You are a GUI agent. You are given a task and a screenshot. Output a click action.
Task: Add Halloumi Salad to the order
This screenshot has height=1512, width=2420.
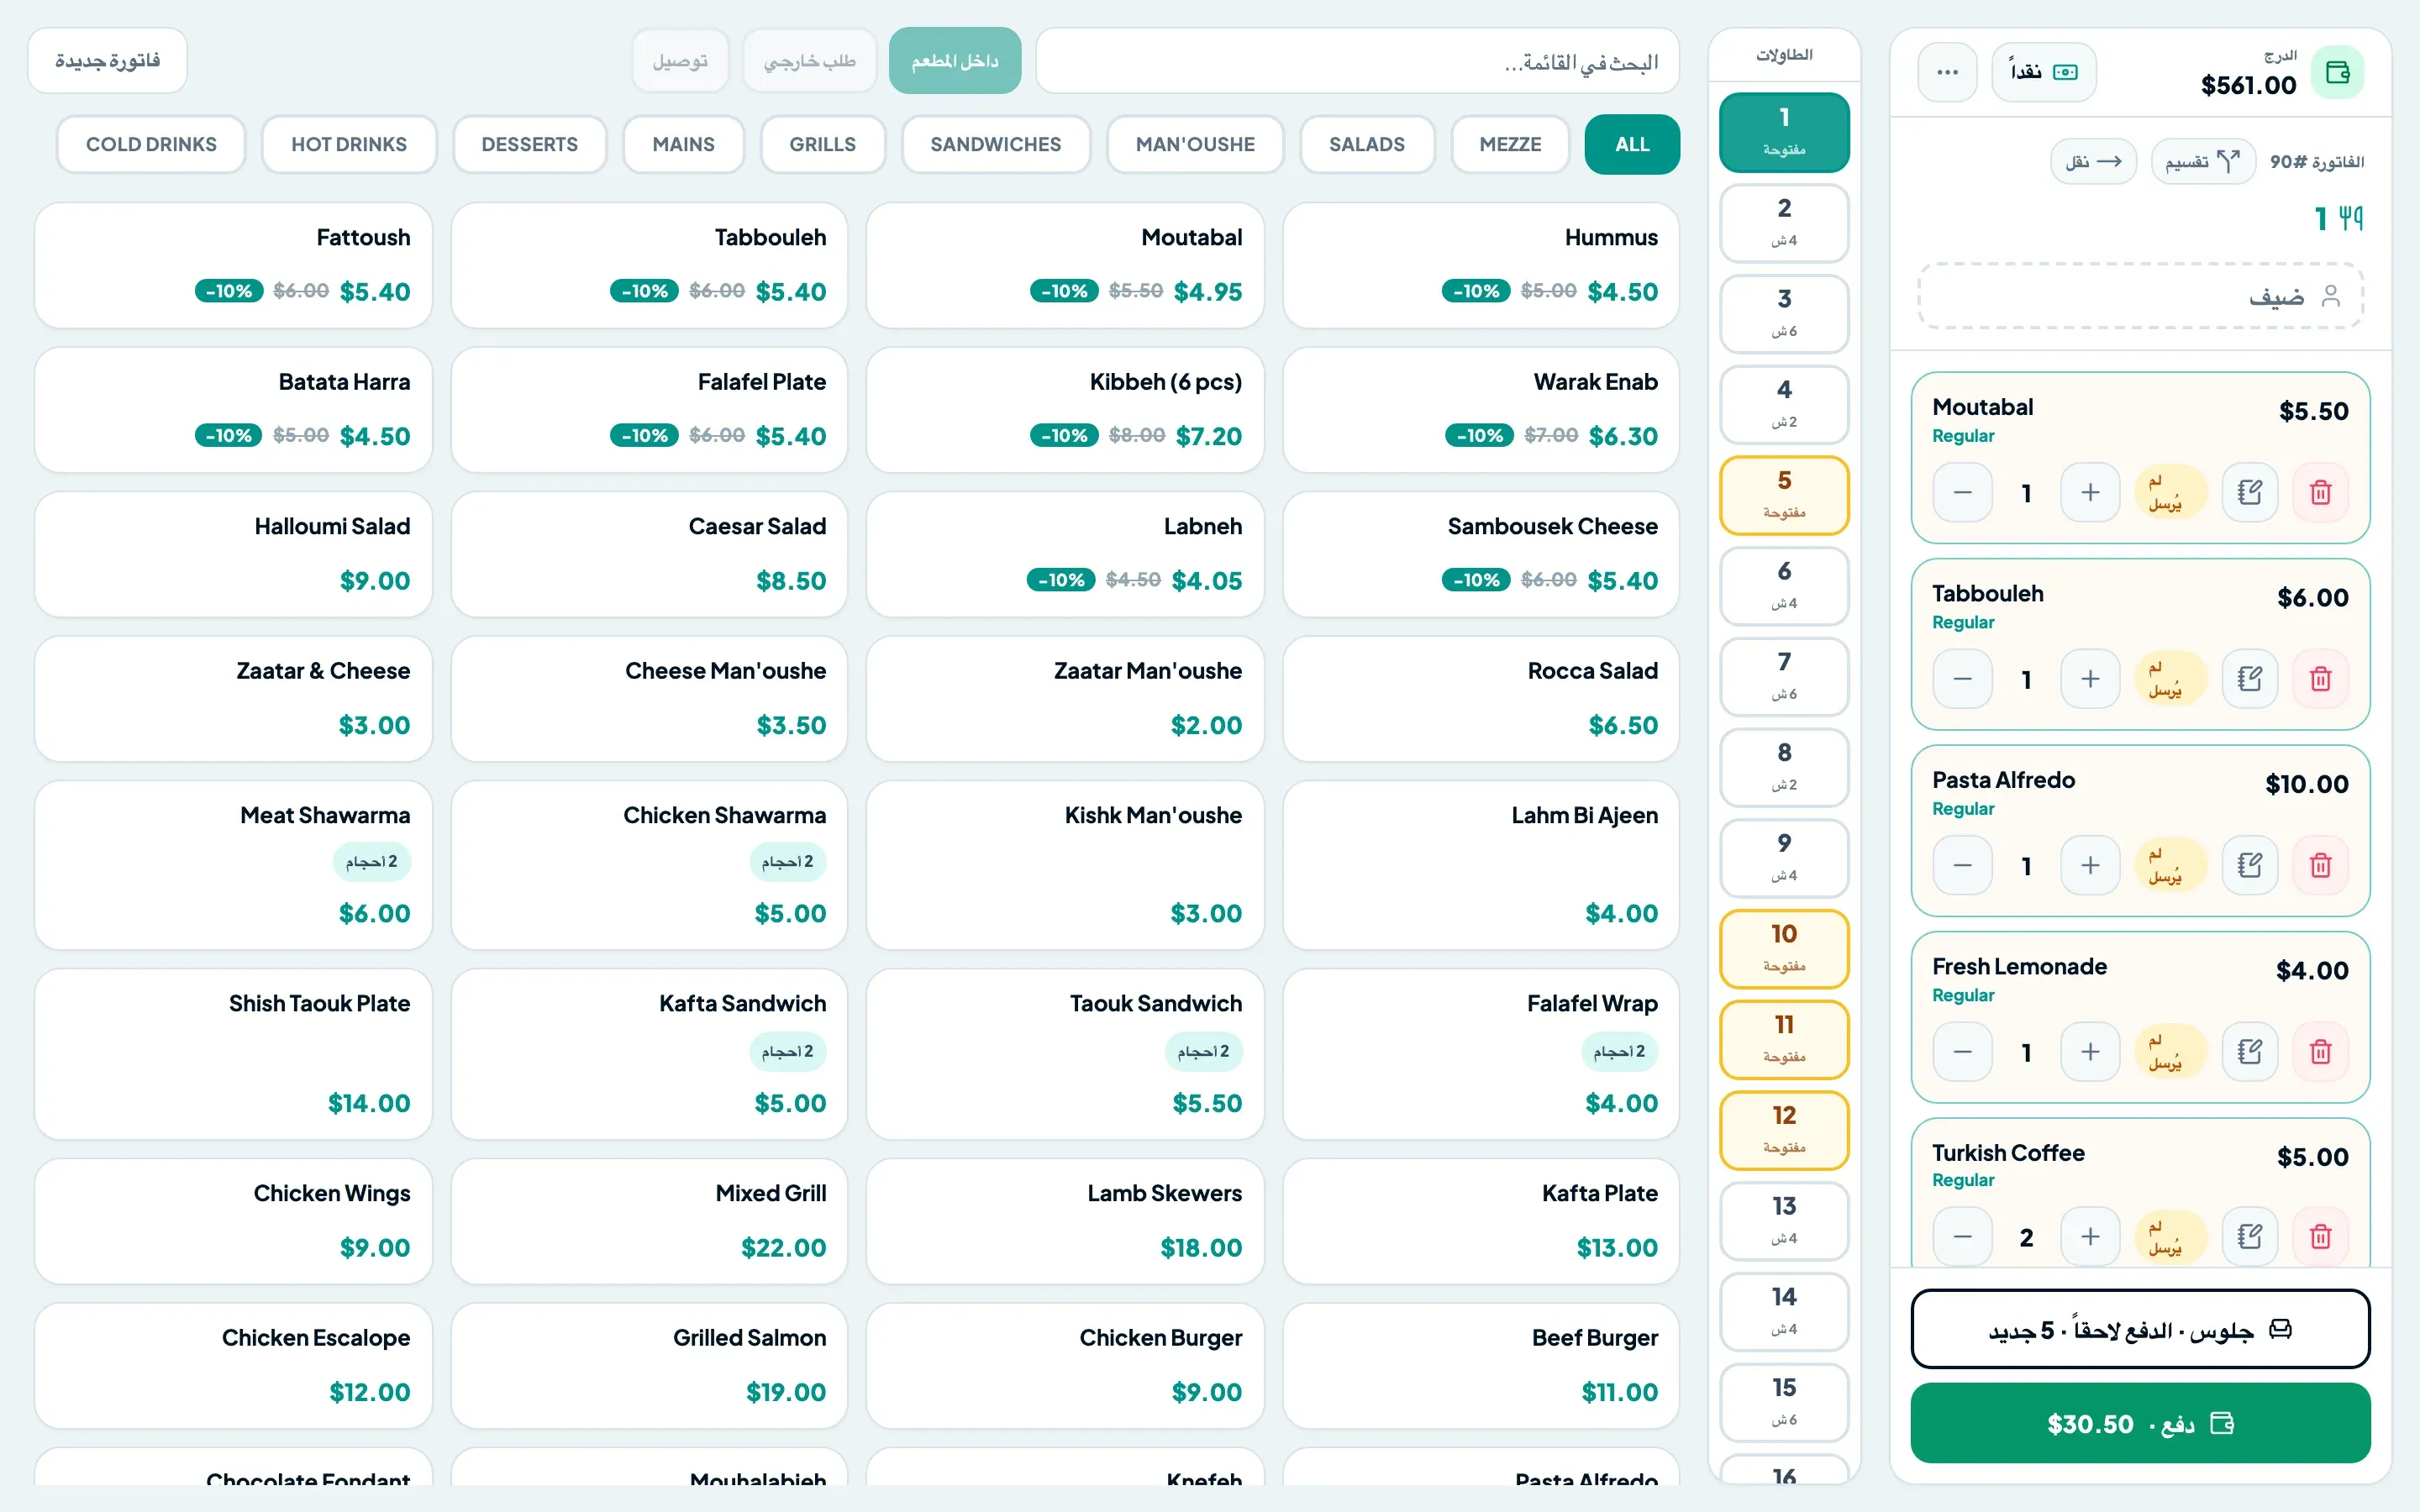click(233, 554)
